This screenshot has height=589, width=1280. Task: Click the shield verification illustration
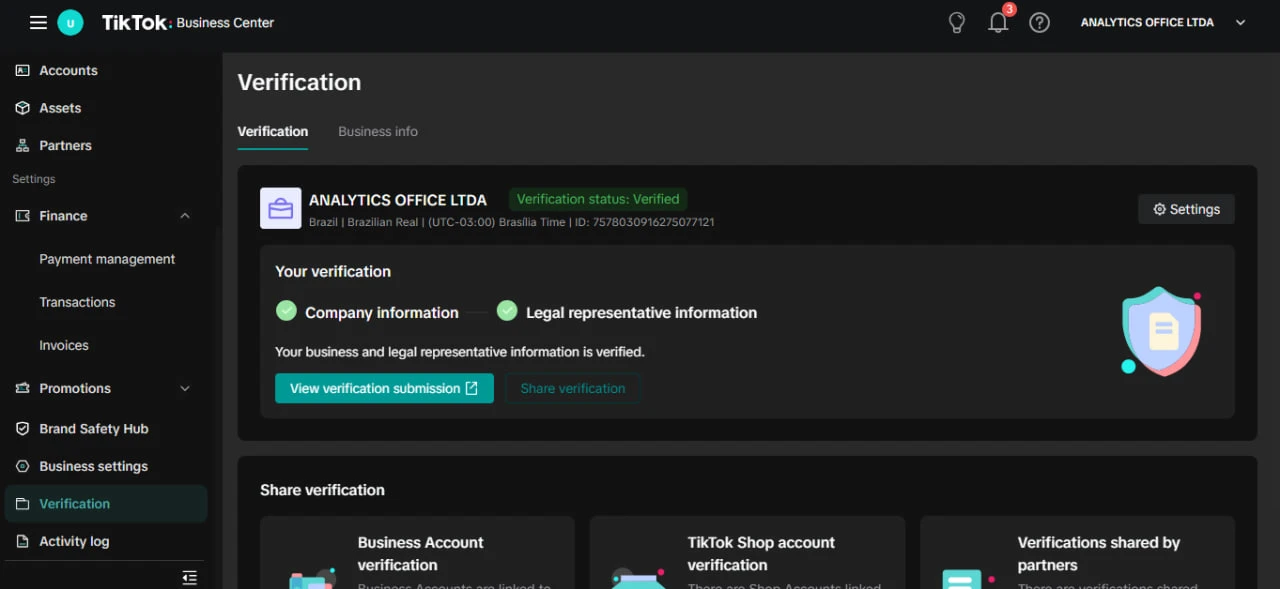tap(1162, 331)
